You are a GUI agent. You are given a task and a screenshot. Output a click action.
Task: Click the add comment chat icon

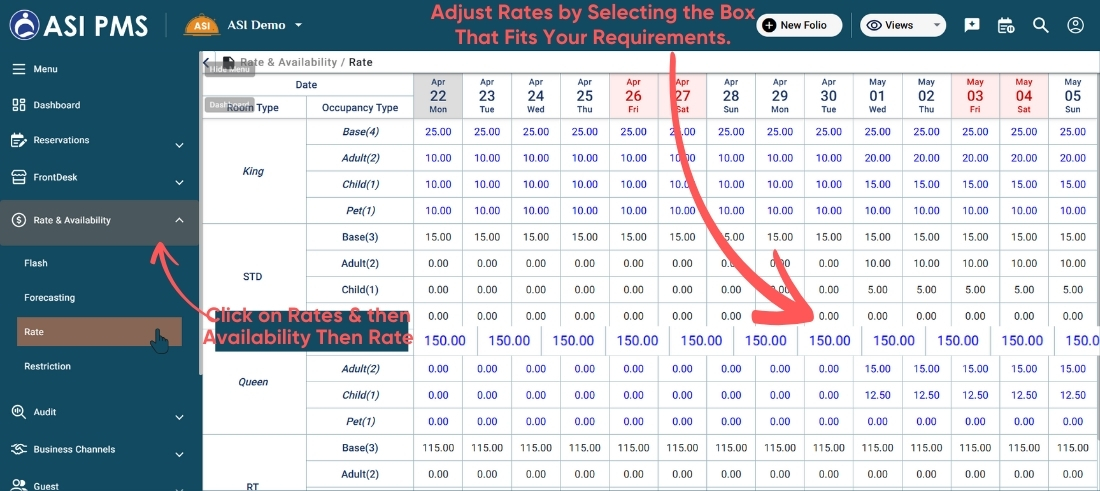[972, 25]
